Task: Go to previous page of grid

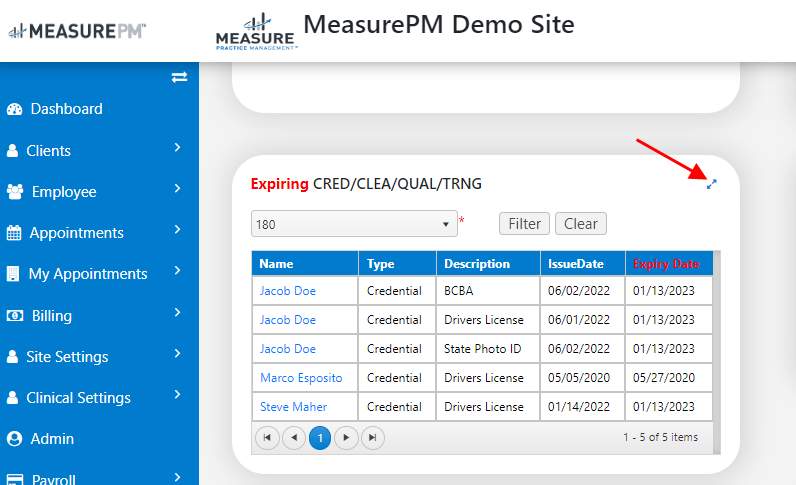Action: (293, 438)
